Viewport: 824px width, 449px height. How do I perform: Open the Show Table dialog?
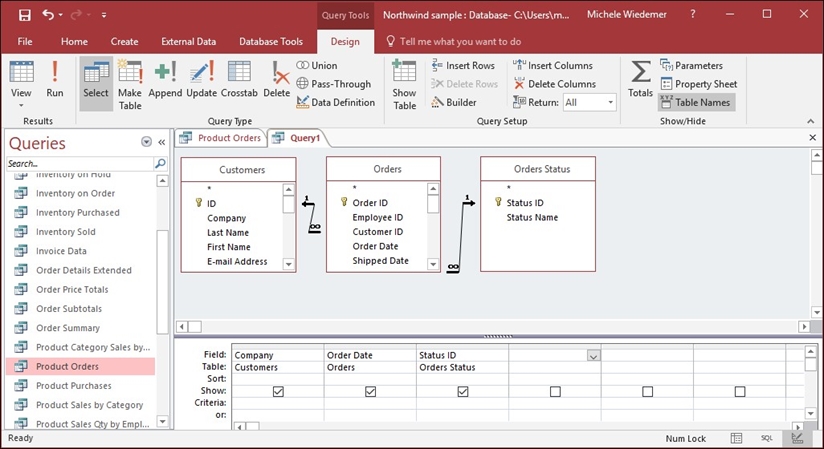coord(404,84)
